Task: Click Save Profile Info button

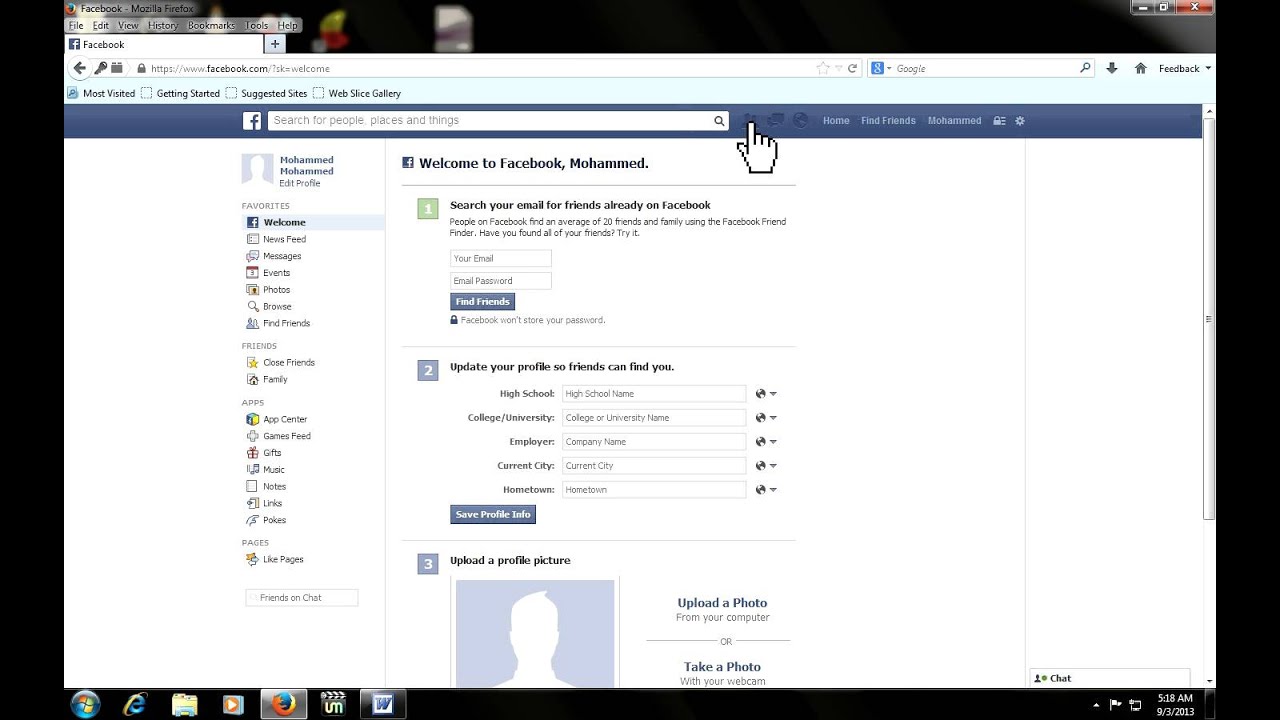Action: 493,514
